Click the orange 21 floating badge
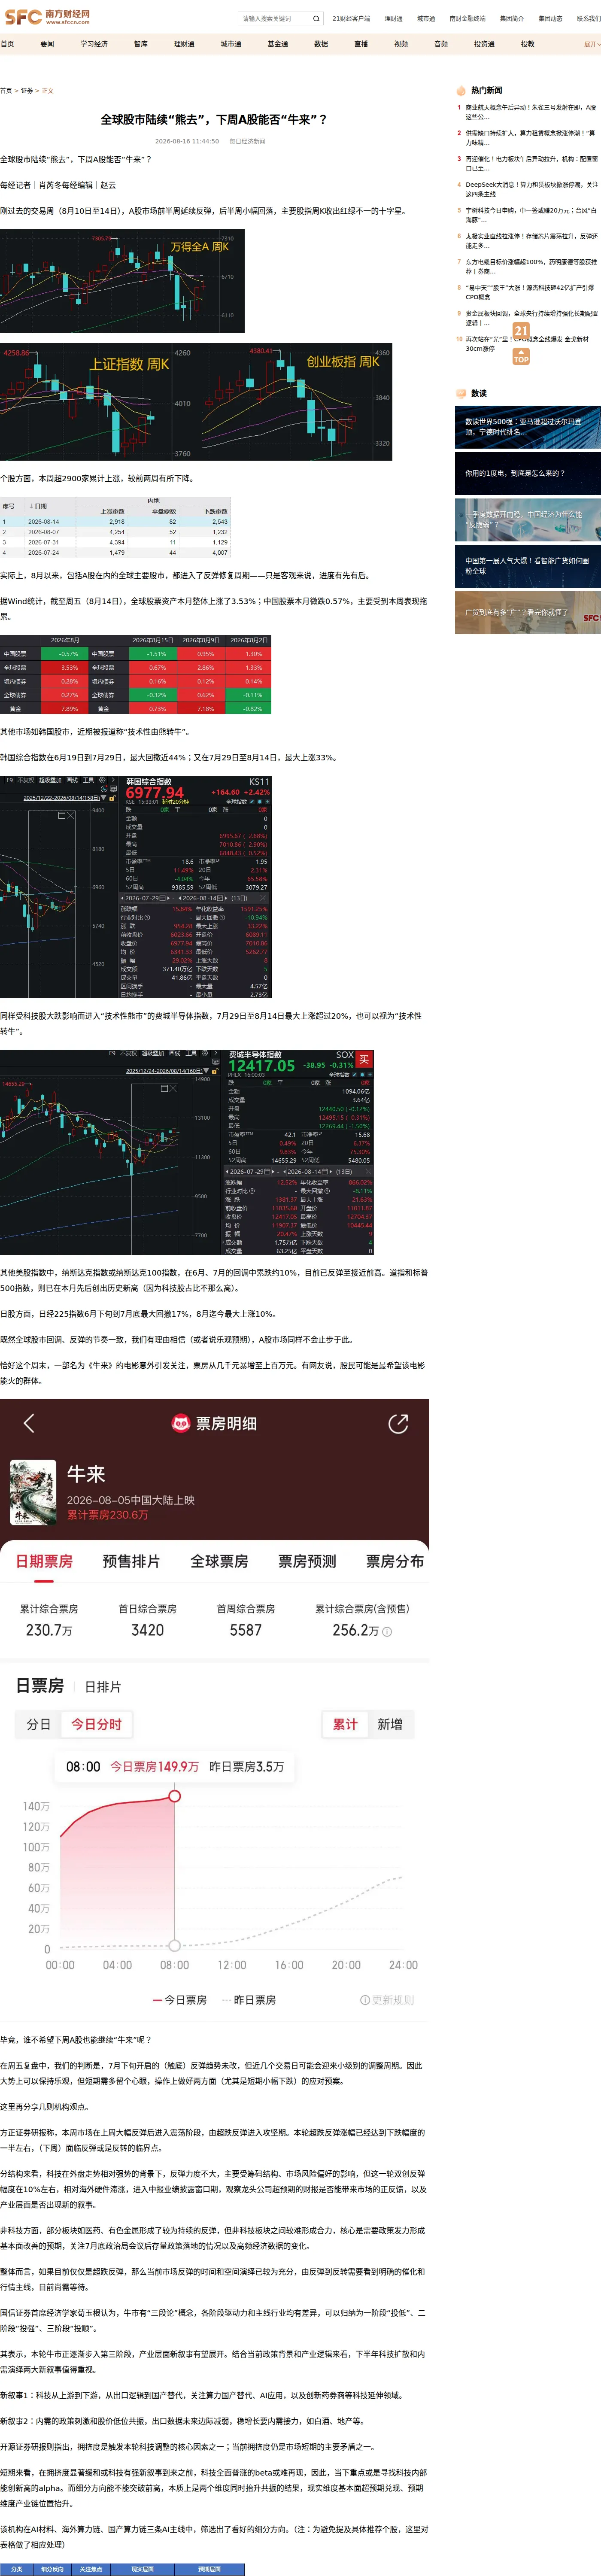This screenshot has height=2576, width=601. click(521, 331)
